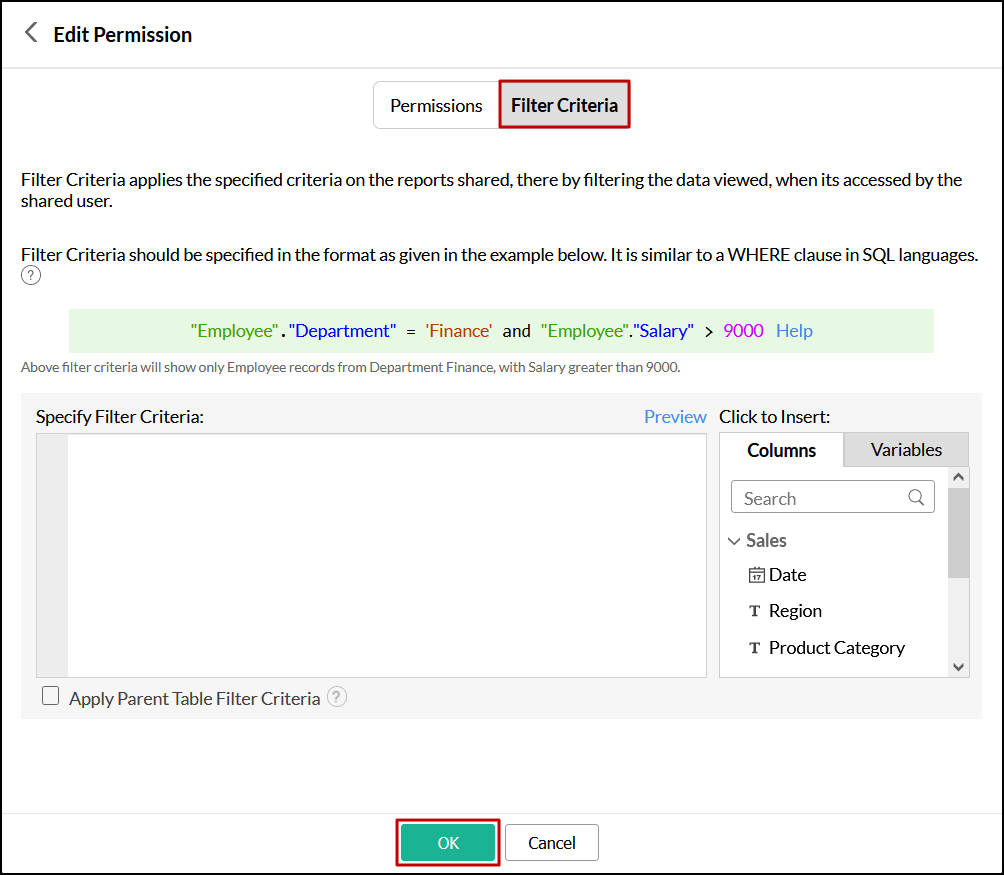The height and width of the screenshot is (875, 1004).
Task: Click the text icon beside Product Category
Action: point(755,648)
